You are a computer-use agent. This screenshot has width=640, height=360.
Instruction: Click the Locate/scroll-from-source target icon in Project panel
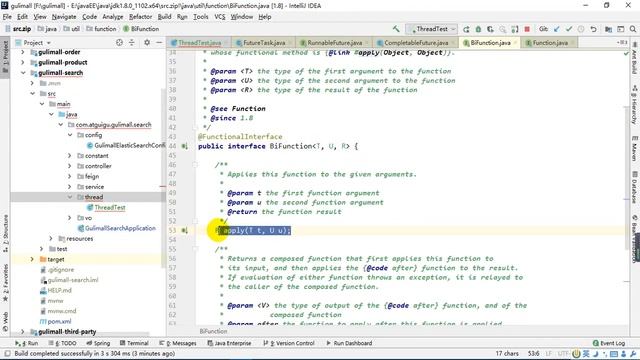(x=119, y=42)
